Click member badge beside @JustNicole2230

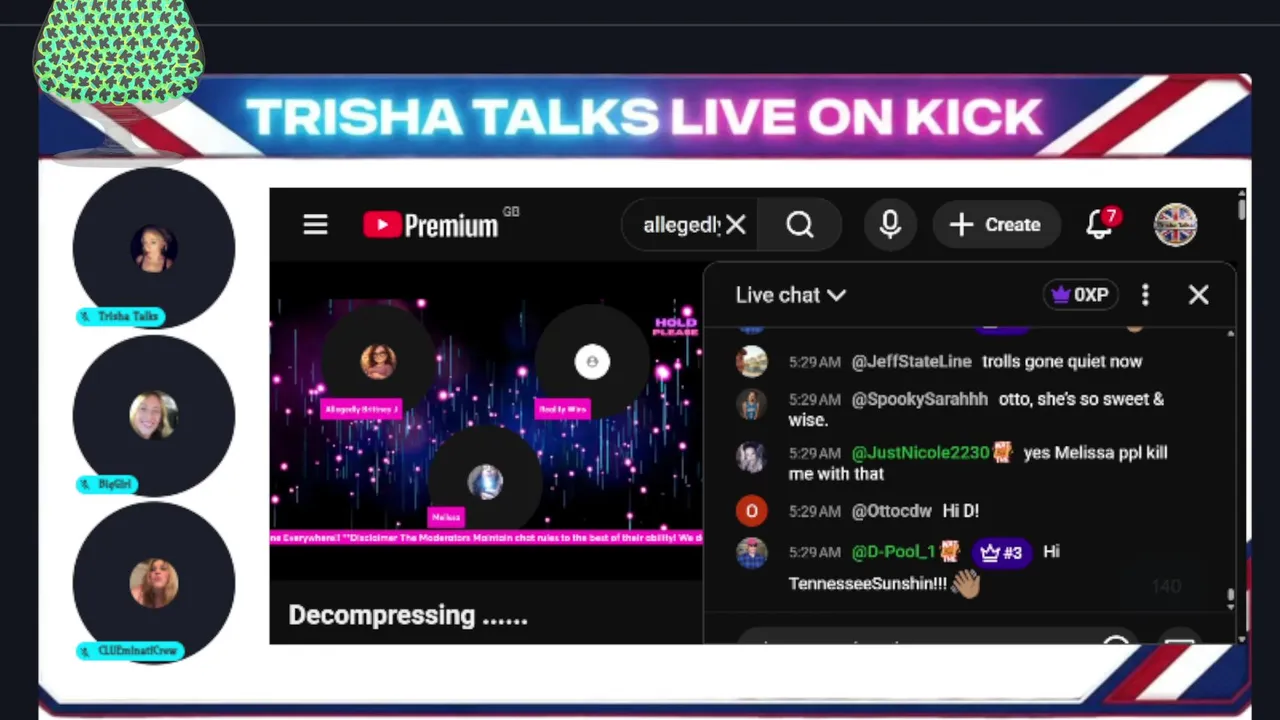point(1002,453)
